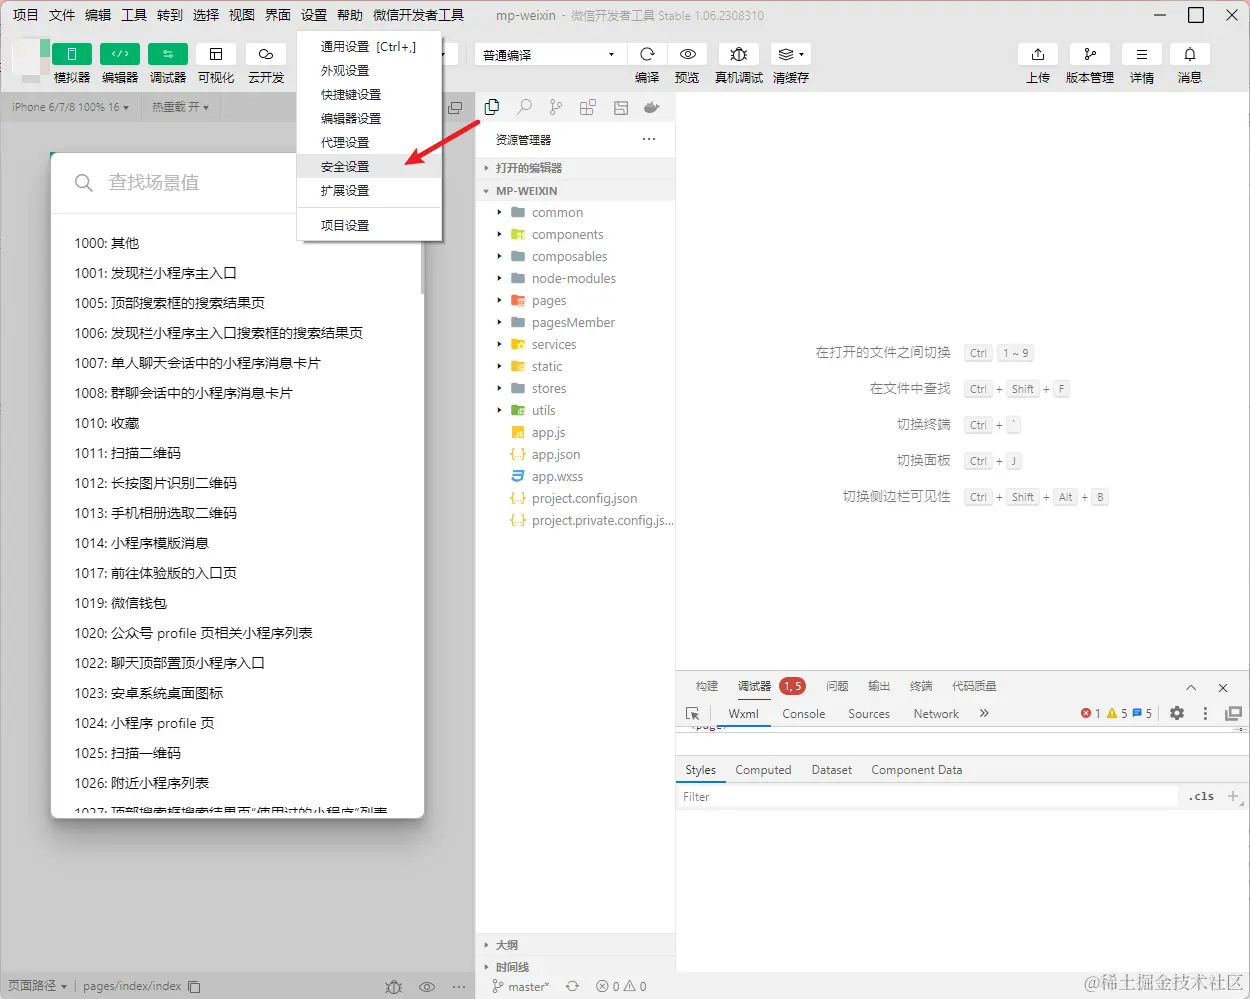Open the 消息 notifications bell icon

pos(1190,54)
